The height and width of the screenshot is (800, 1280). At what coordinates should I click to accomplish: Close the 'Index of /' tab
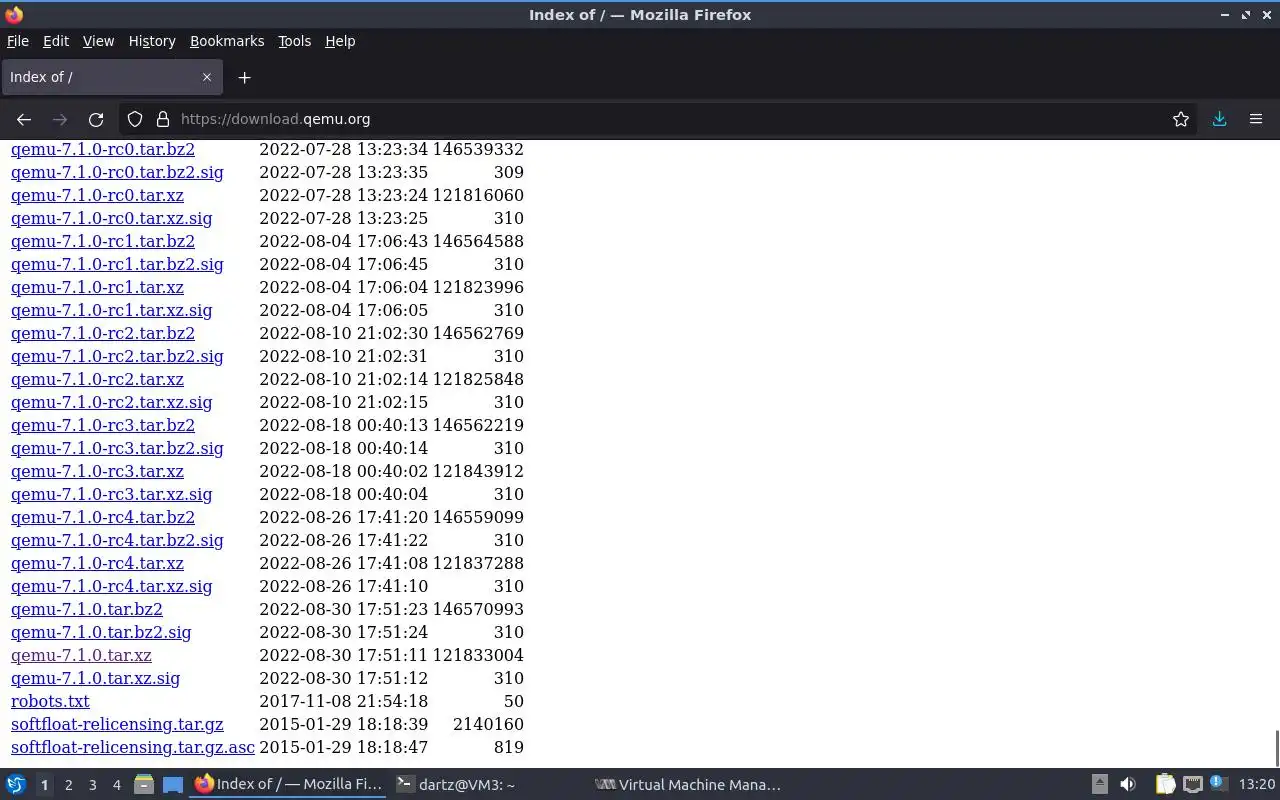coord(207,77)
